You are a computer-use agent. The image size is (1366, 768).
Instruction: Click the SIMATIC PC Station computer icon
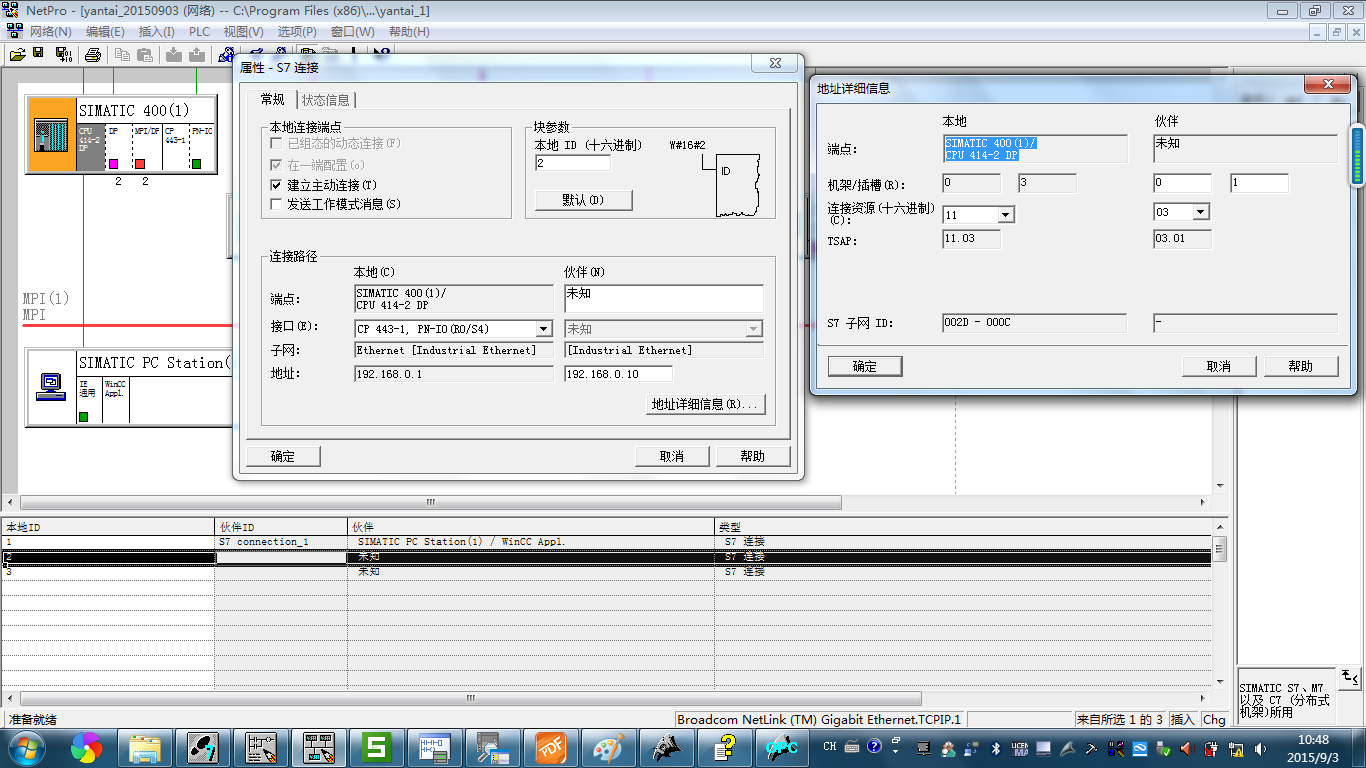(50, 386)
